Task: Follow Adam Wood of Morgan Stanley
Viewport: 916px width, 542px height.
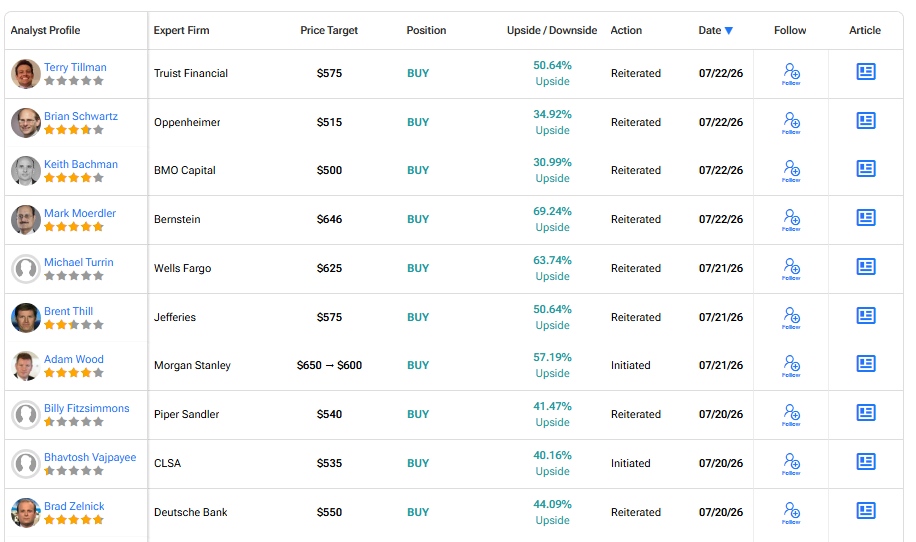Action: tap(792, 366)
